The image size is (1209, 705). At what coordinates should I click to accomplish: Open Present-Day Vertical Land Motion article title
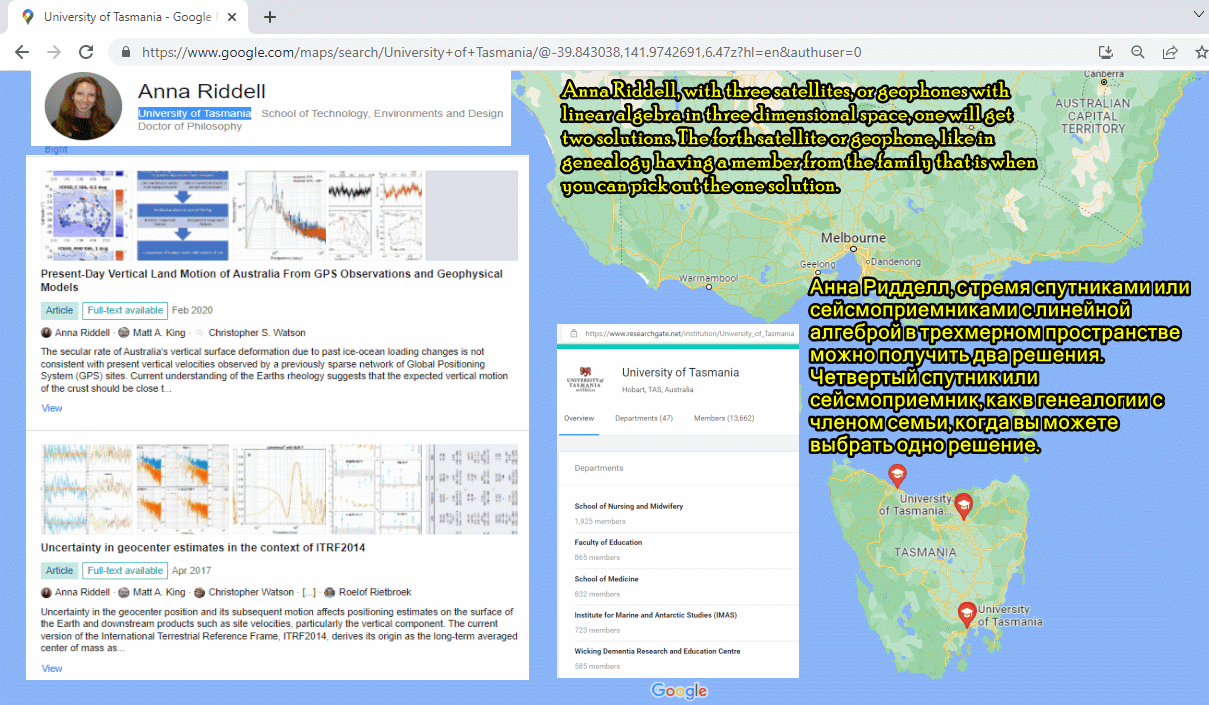coord(272,280)
